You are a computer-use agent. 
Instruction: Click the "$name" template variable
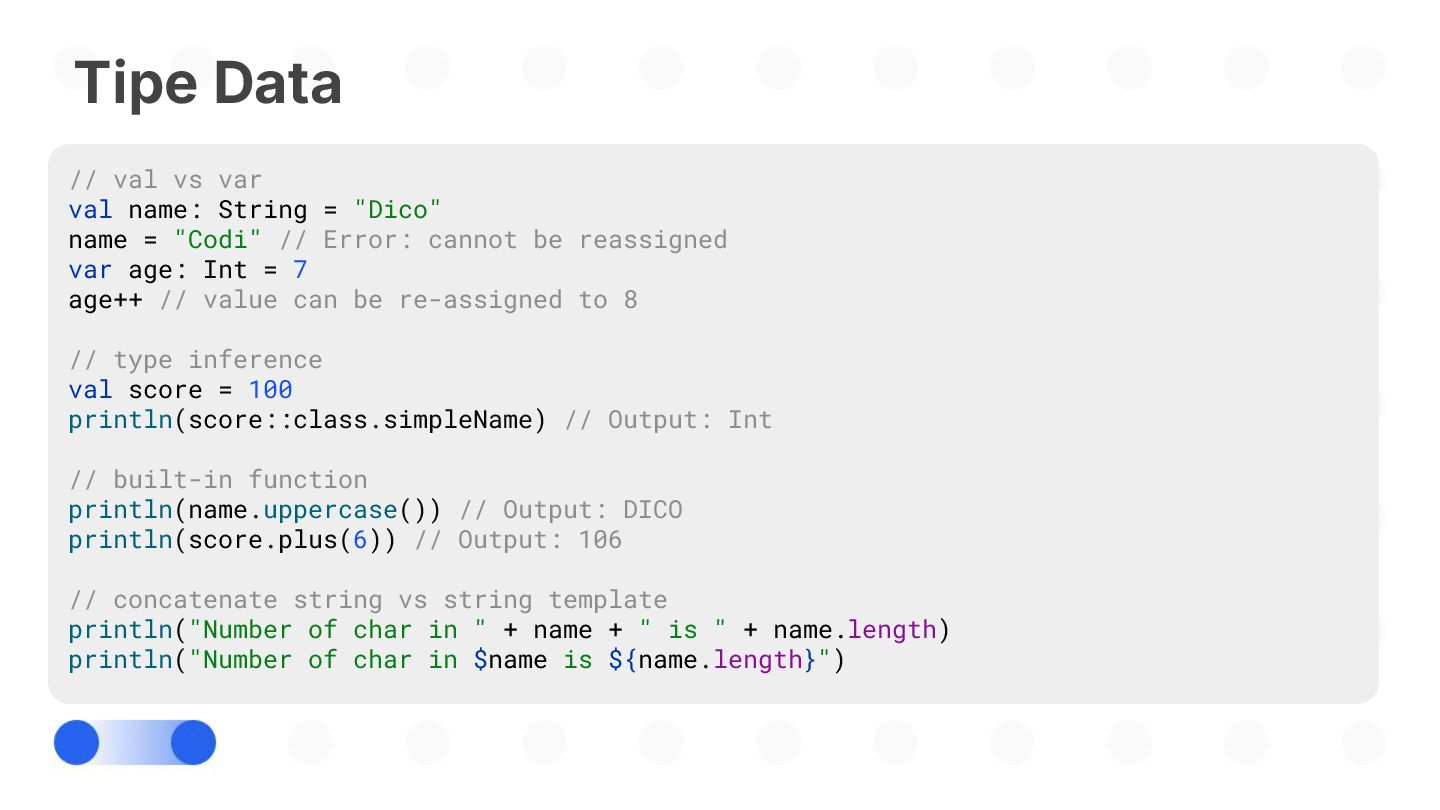point(510,660)
